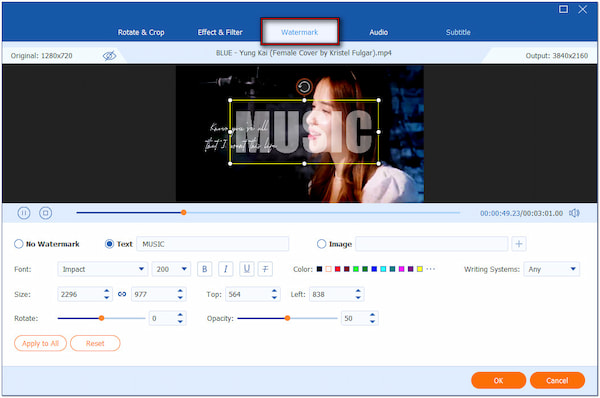Switch to the Rotate & Crop tab
600x398 pixels.
141,32
